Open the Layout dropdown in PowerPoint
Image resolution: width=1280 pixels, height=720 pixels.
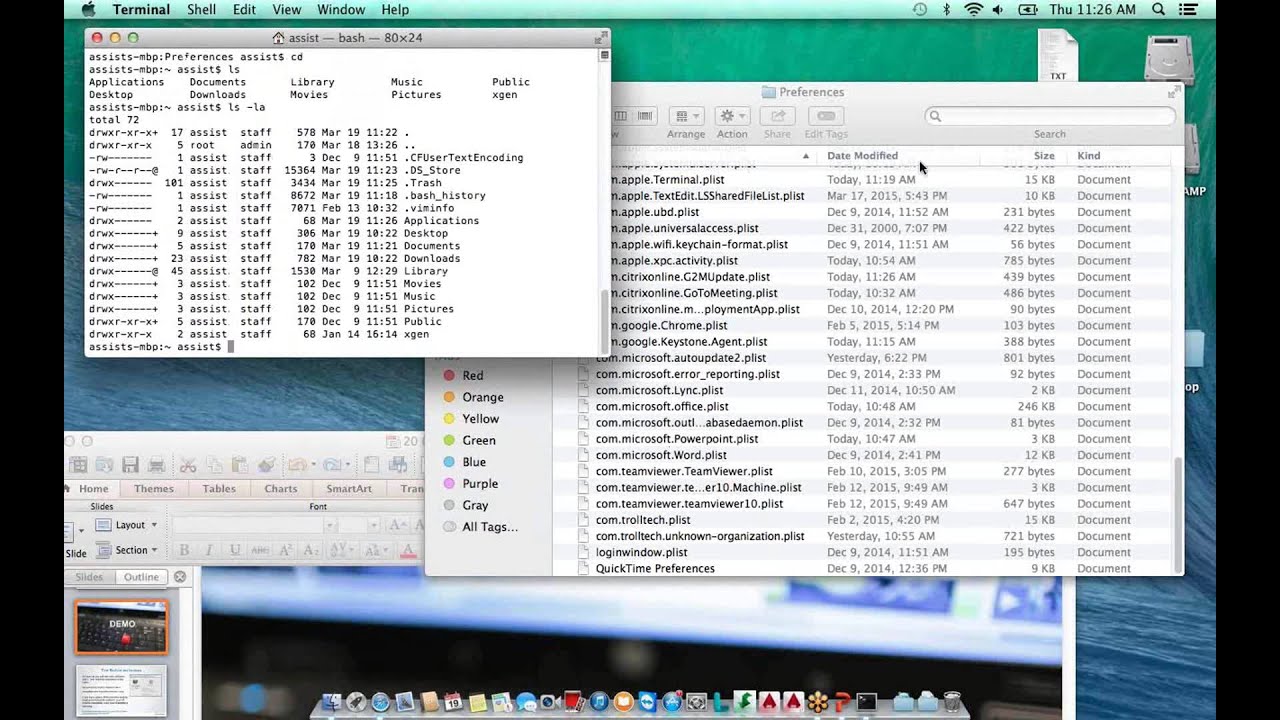[x=127, y=525]
